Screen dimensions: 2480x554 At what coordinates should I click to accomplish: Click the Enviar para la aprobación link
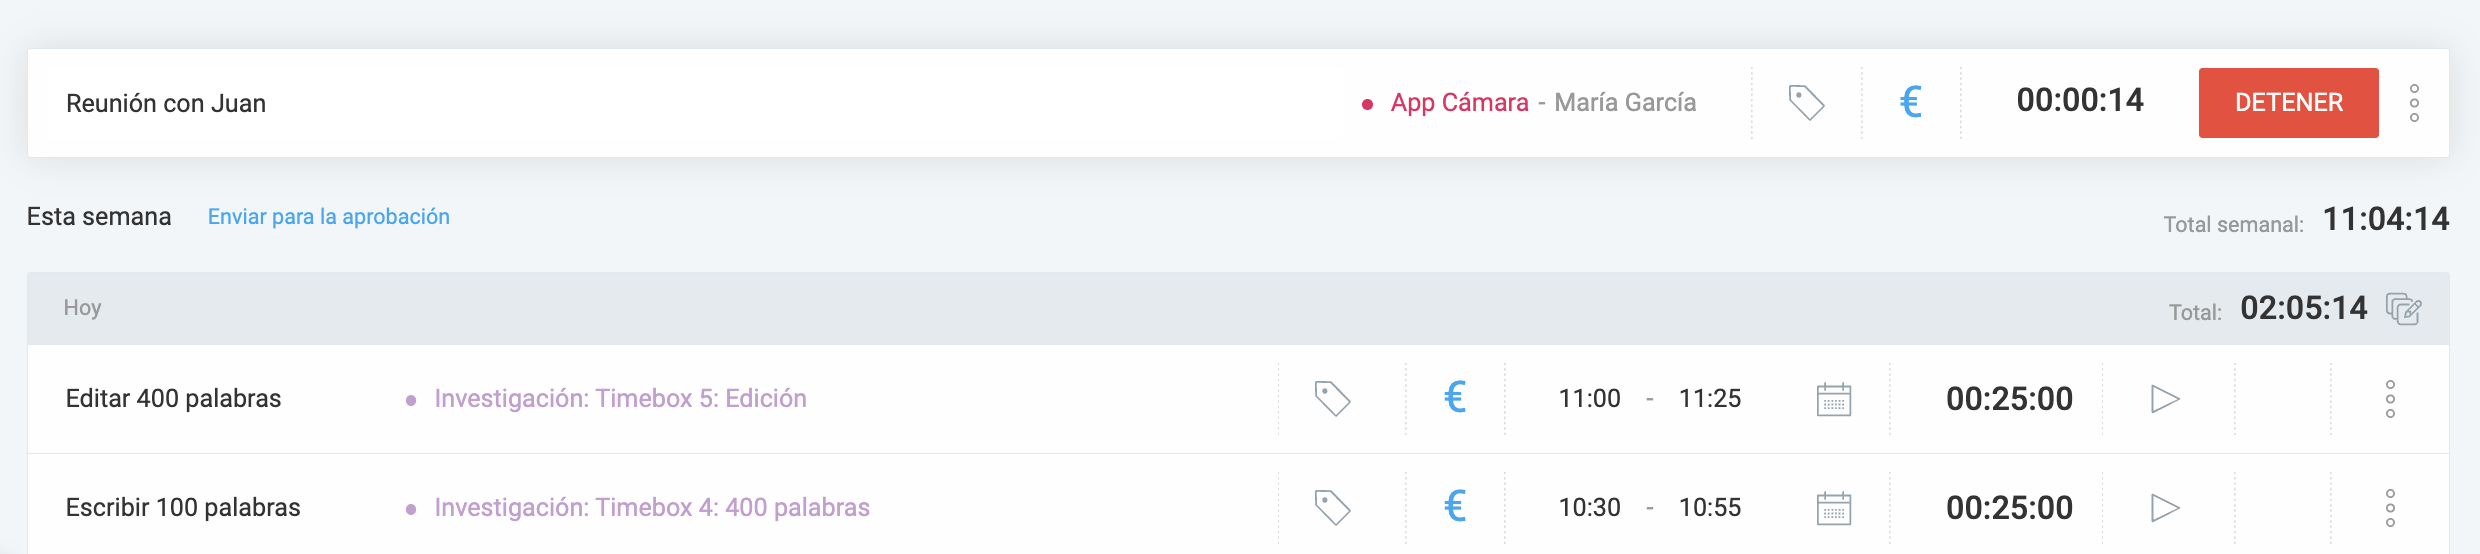pyautogui.click(x=328, y=217)
